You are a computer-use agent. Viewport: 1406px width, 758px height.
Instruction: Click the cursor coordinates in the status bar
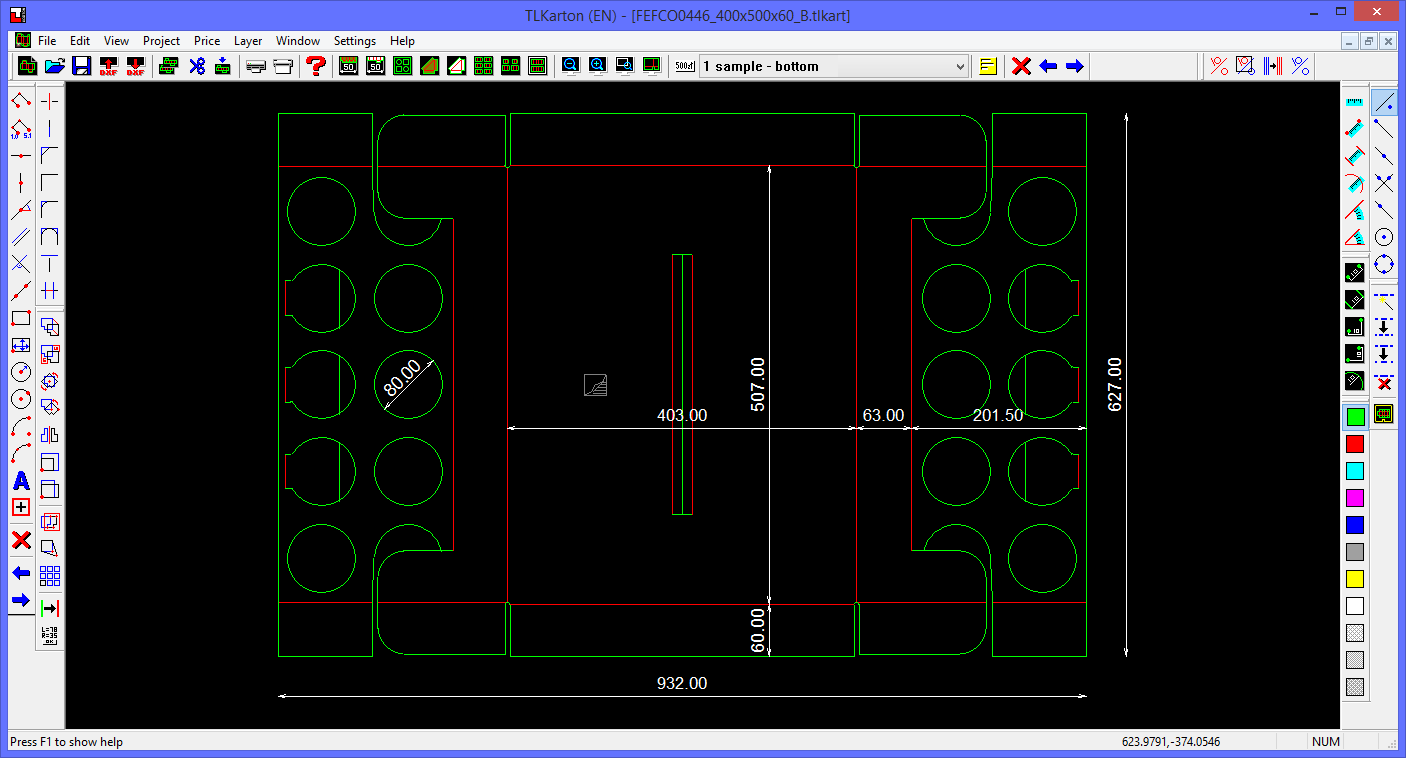pos(1171,742)
